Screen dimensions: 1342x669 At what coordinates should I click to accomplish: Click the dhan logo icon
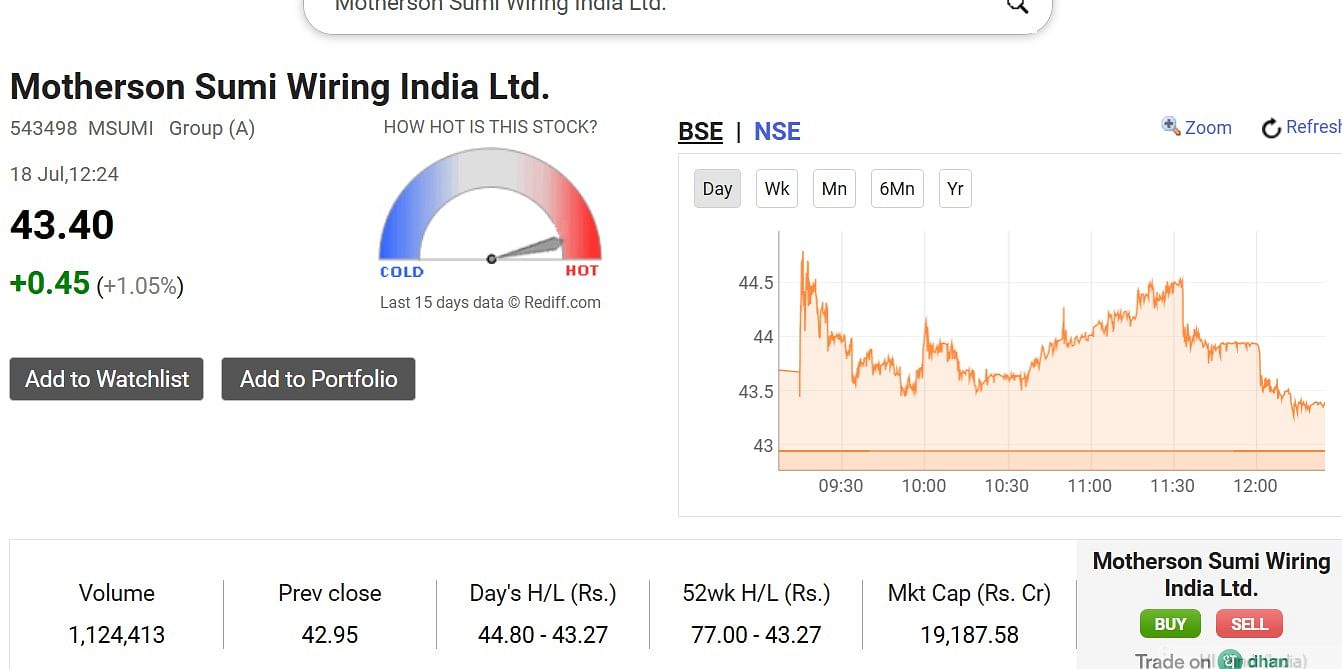(1230, 660)
